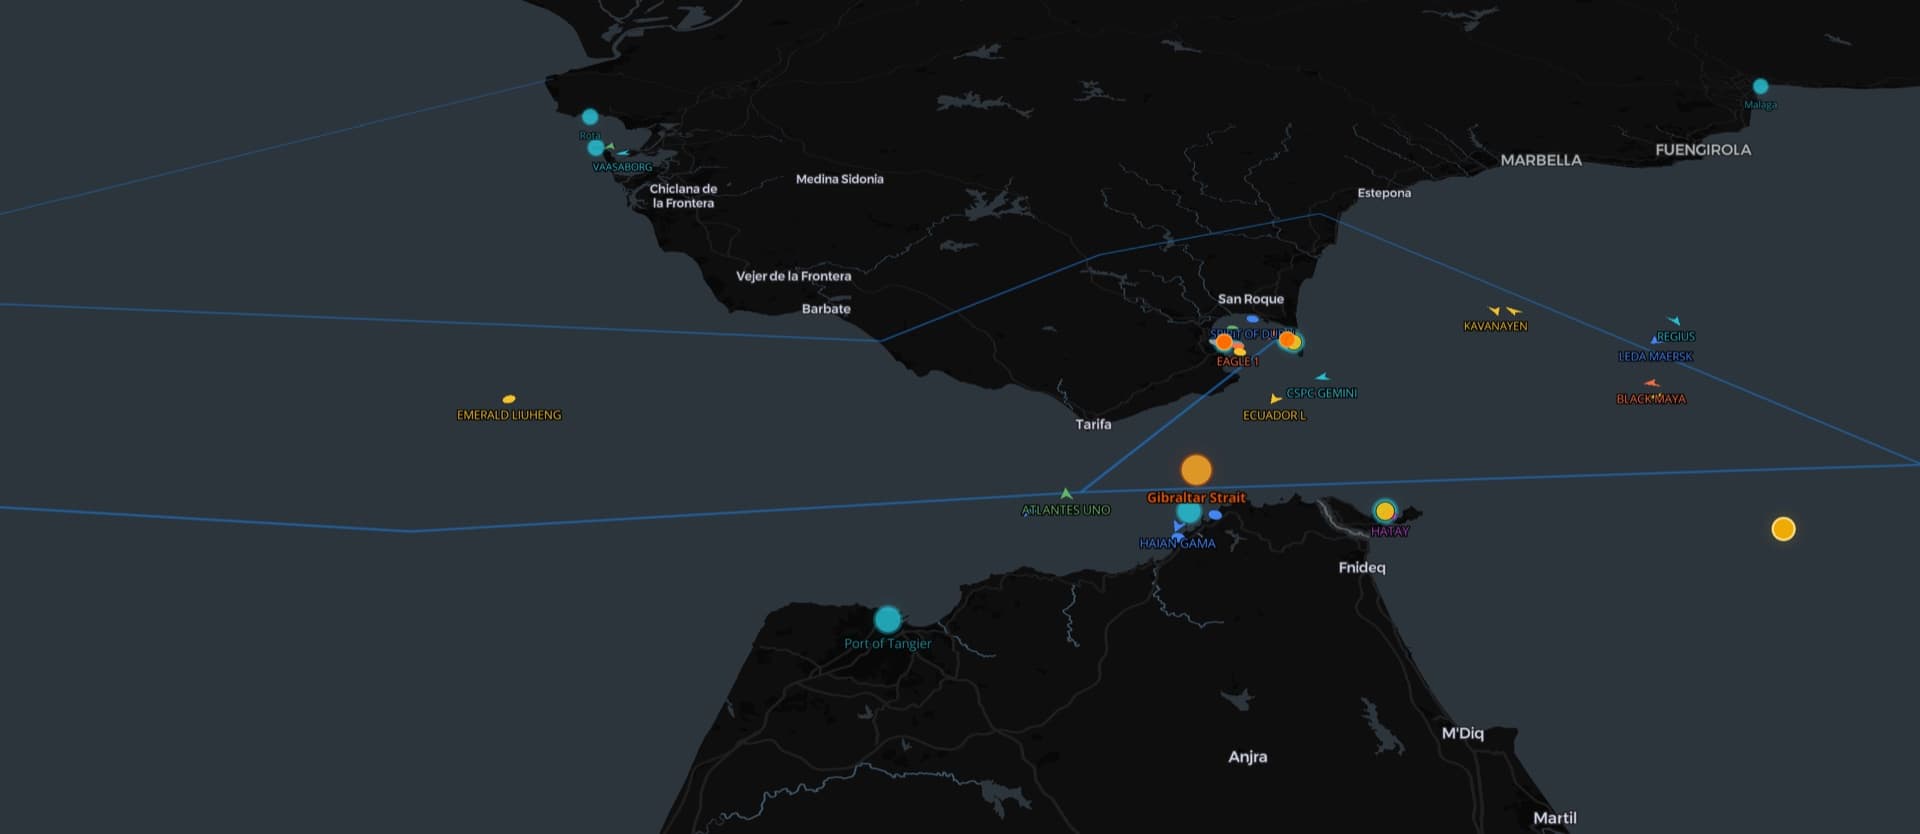Click the LEDA MAERSK ship label
The width and height of the screenshot is (1920, 834).
pos(1655,356)
